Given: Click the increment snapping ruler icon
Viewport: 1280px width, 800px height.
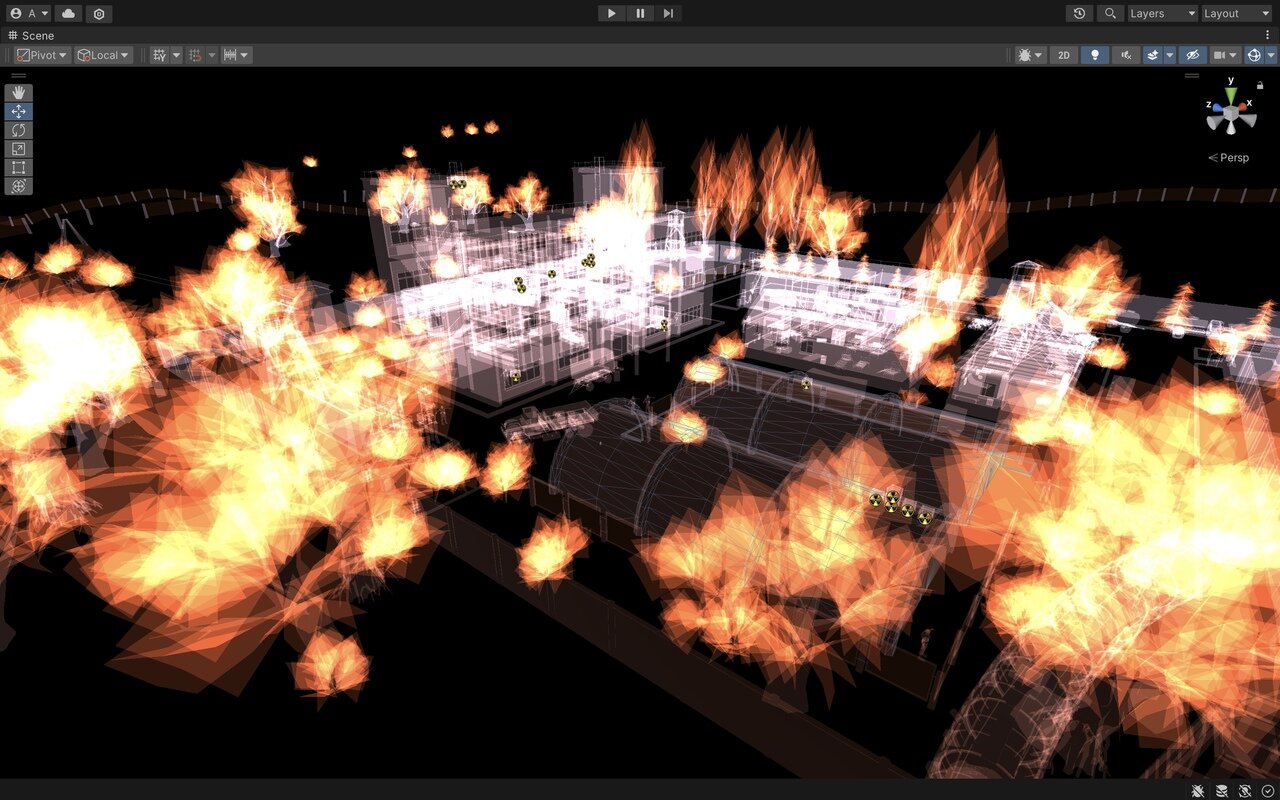Looking at the screenshot, I should pyautogui.click(x=230, y=55).
